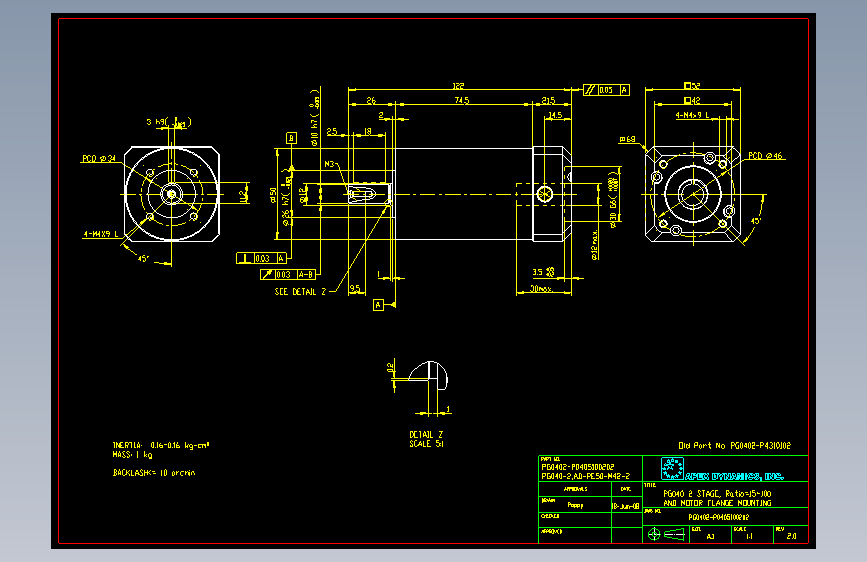867x562 pixels.
Task: Click part code PG040-2,AD-PE50-M42-Z
Action: point(585,476)
